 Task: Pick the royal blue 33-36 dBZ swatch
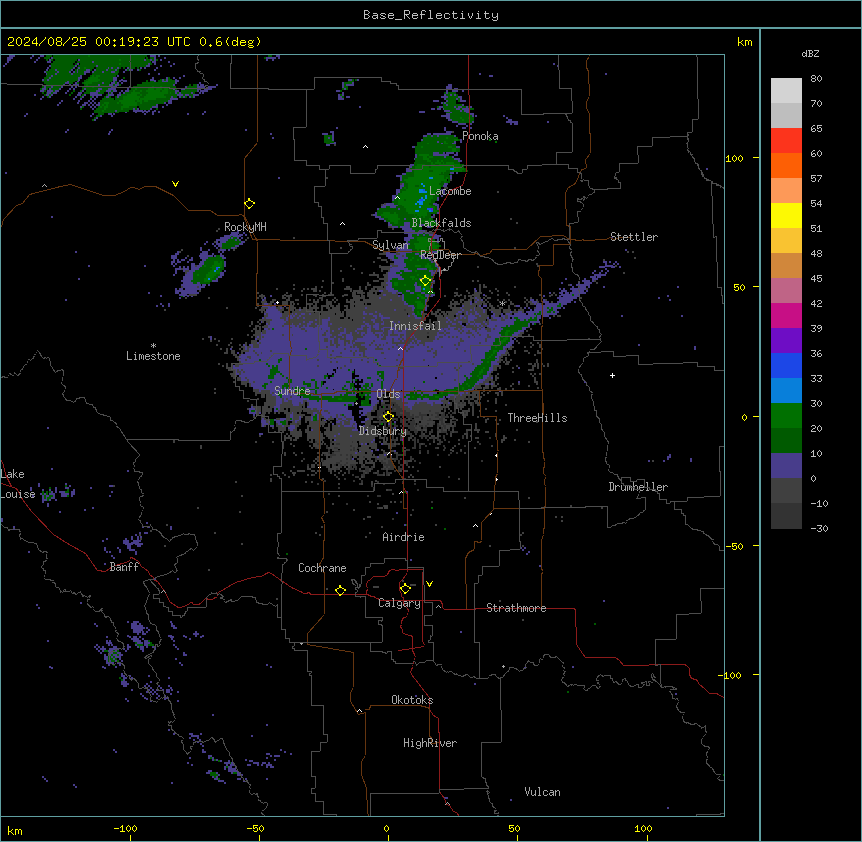tap(786, 366)
